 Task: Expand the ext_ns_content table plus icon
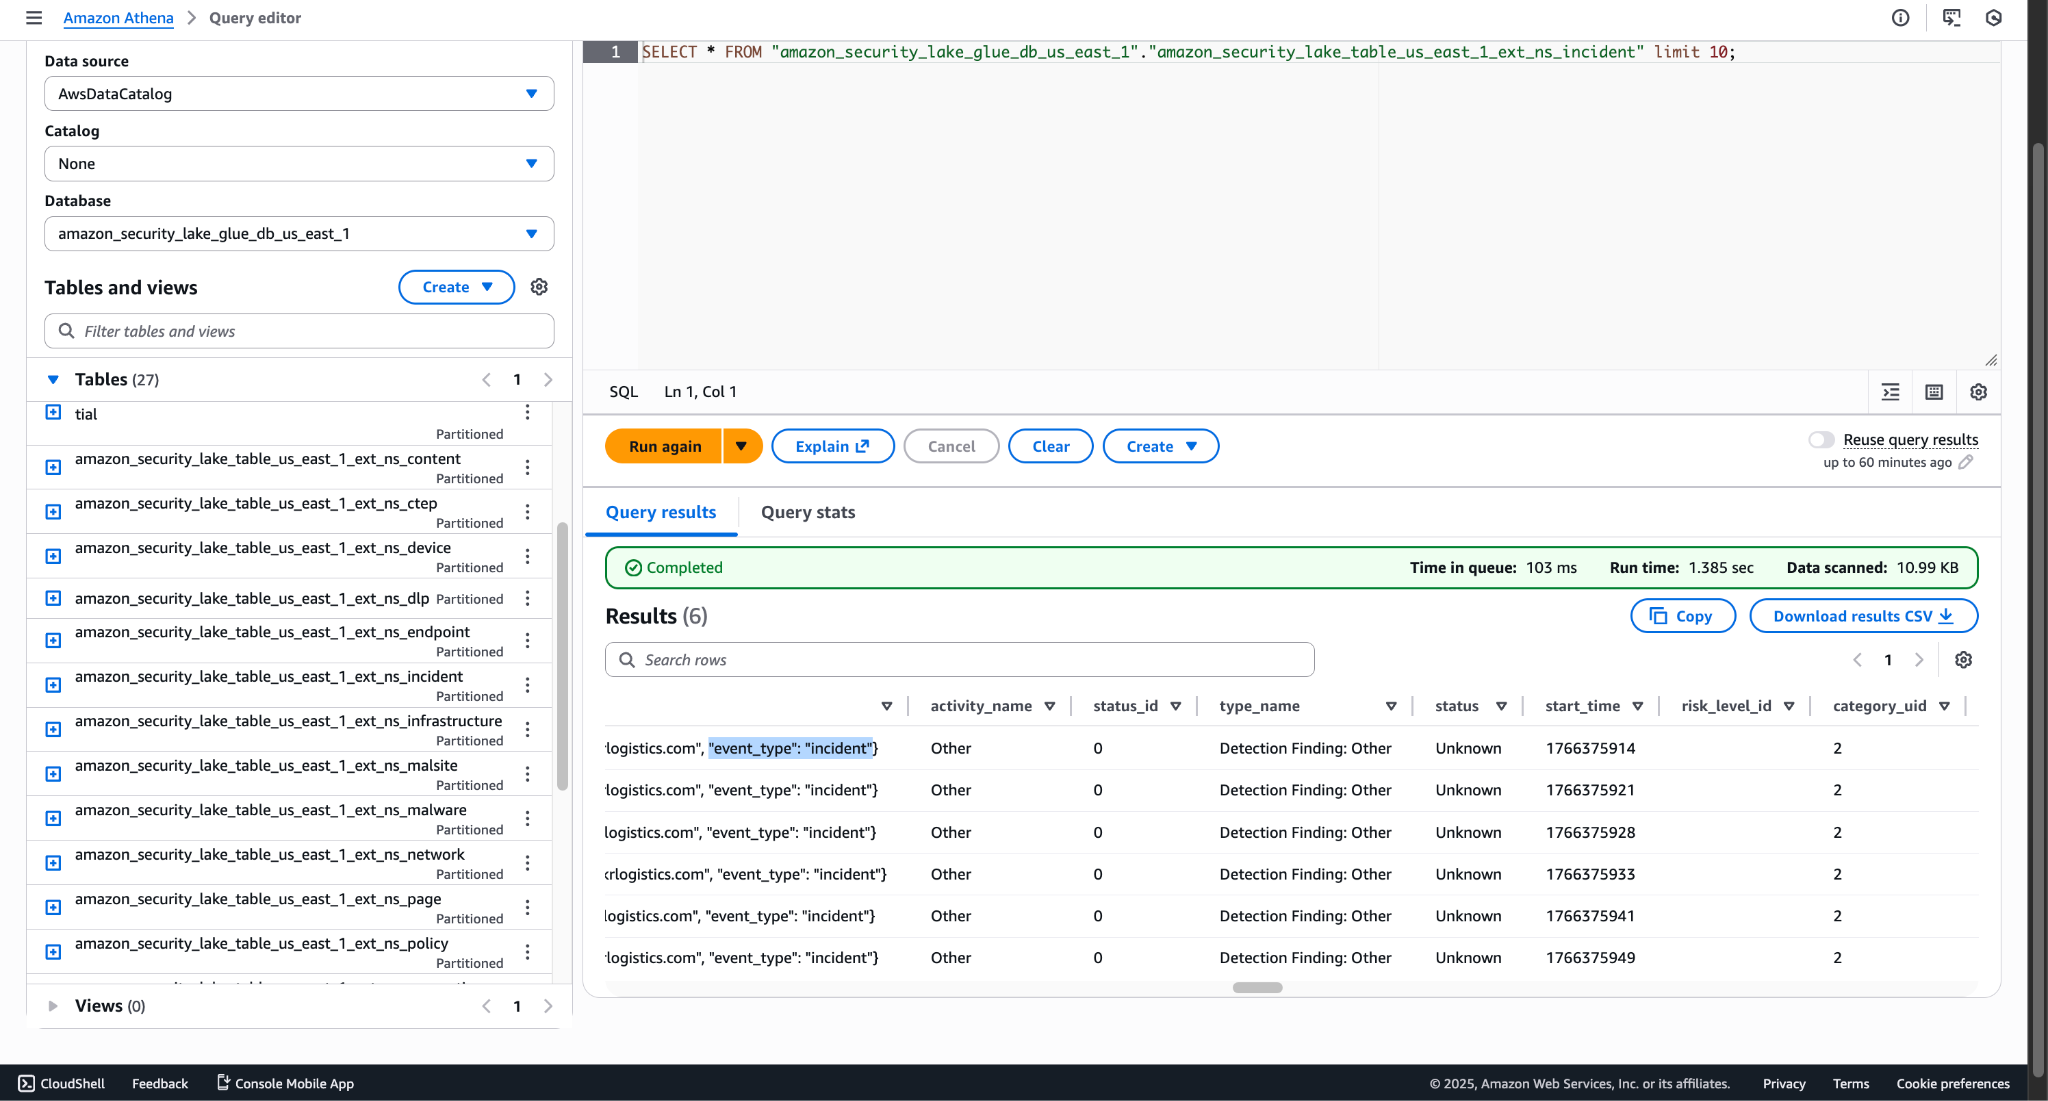click(54, 467)
